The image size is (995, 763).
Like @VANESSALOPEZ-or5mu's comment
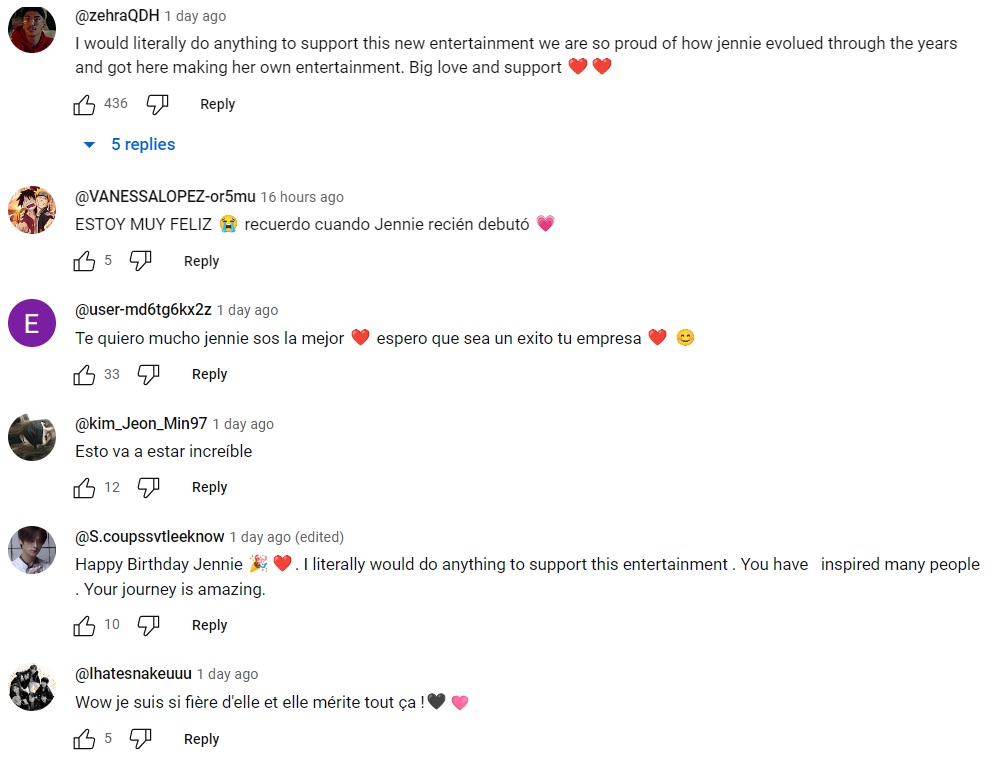pyautogui.click(x=85, y=261)
